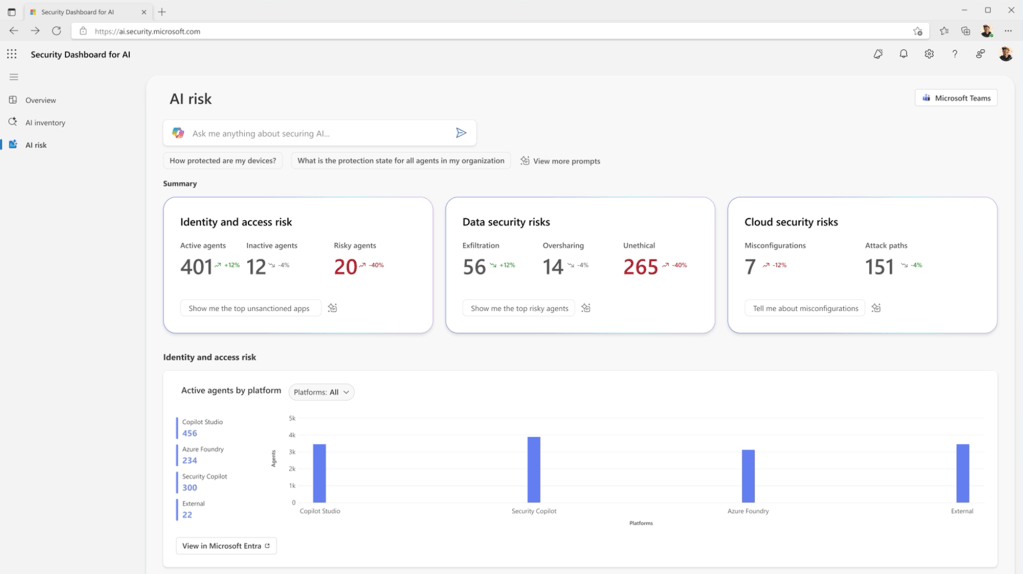Select the AI risk sidebar item

click(x=36, y=145)
